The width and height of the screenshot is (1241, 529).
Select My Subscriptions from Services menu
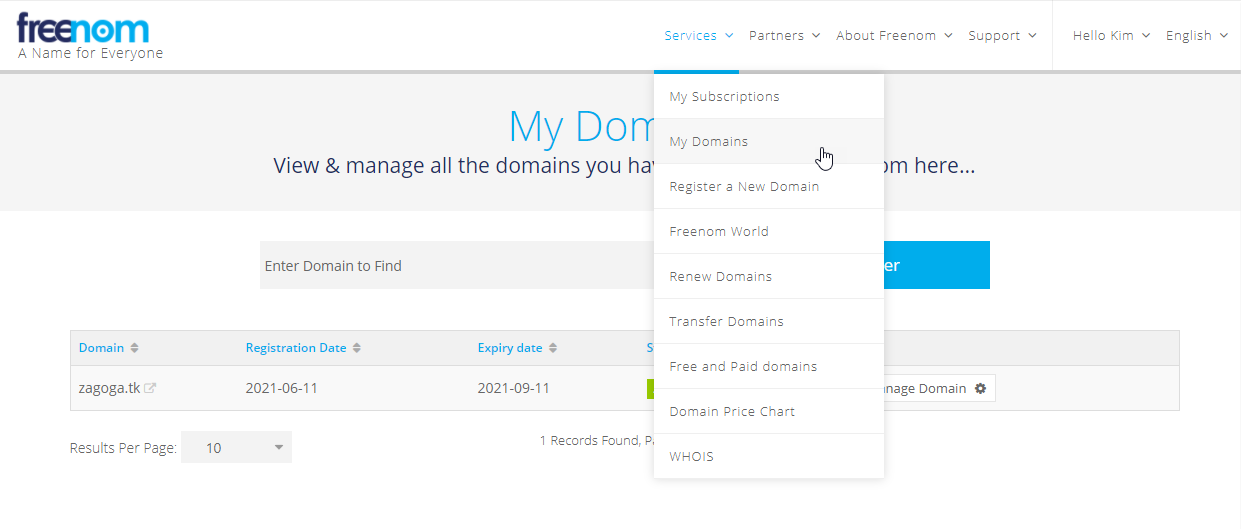[x=769, y=97]
